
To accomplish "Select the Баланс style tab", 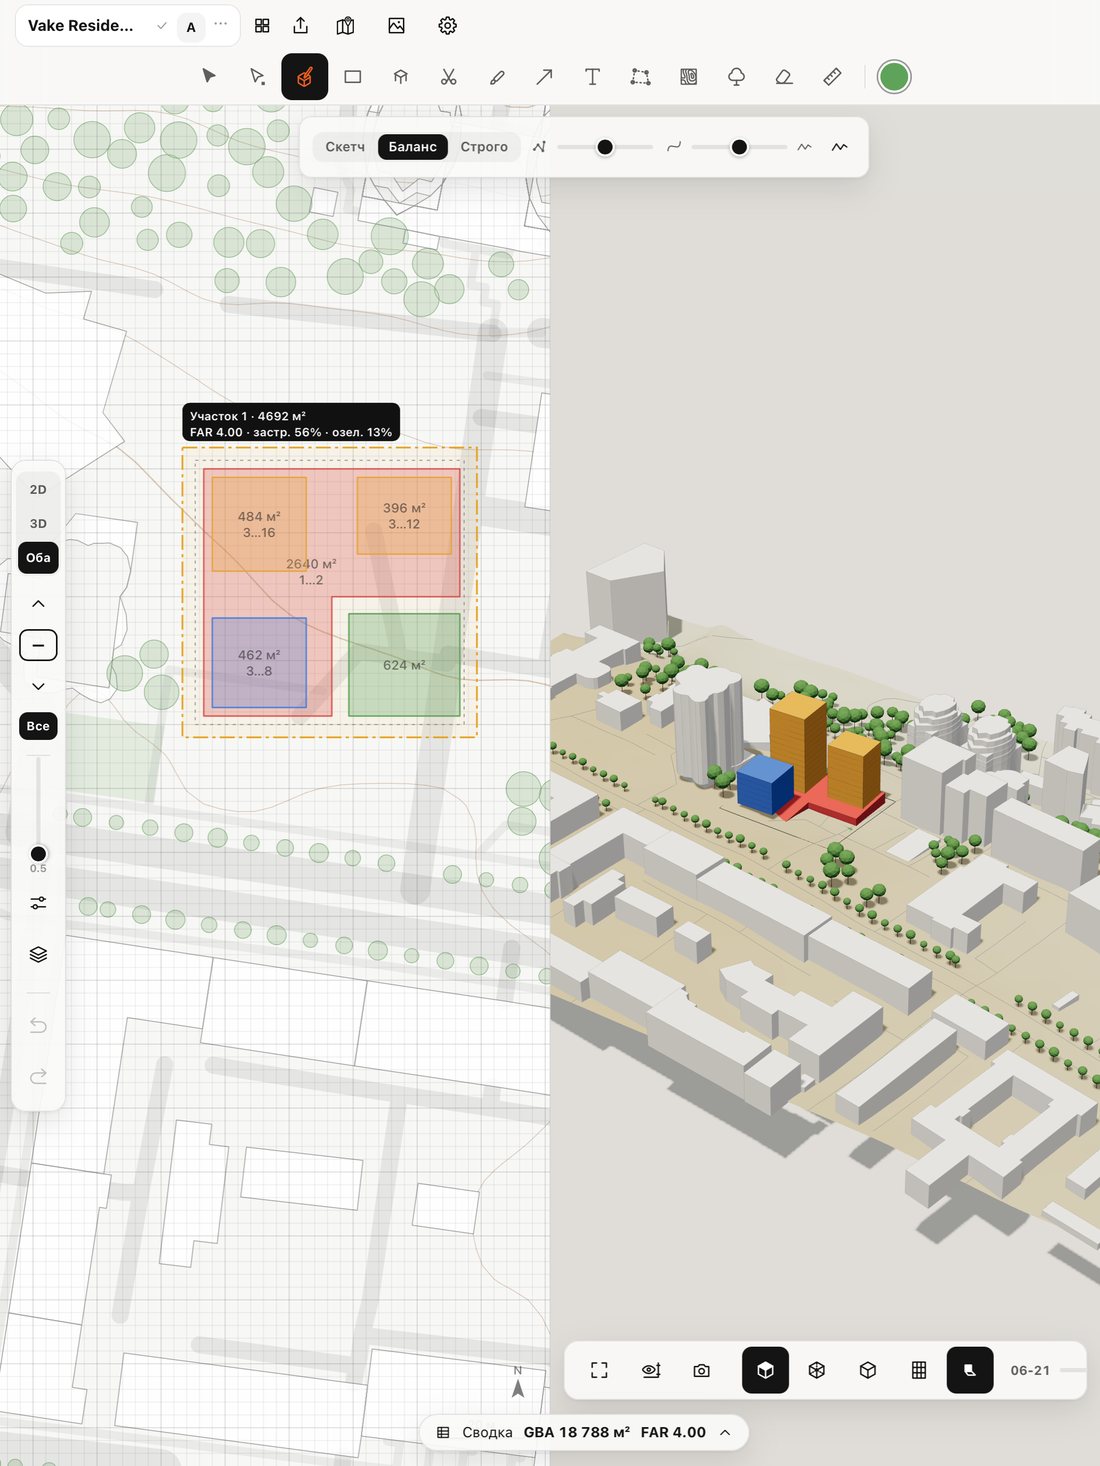I will pyautogui.click(x=413, y=147).
